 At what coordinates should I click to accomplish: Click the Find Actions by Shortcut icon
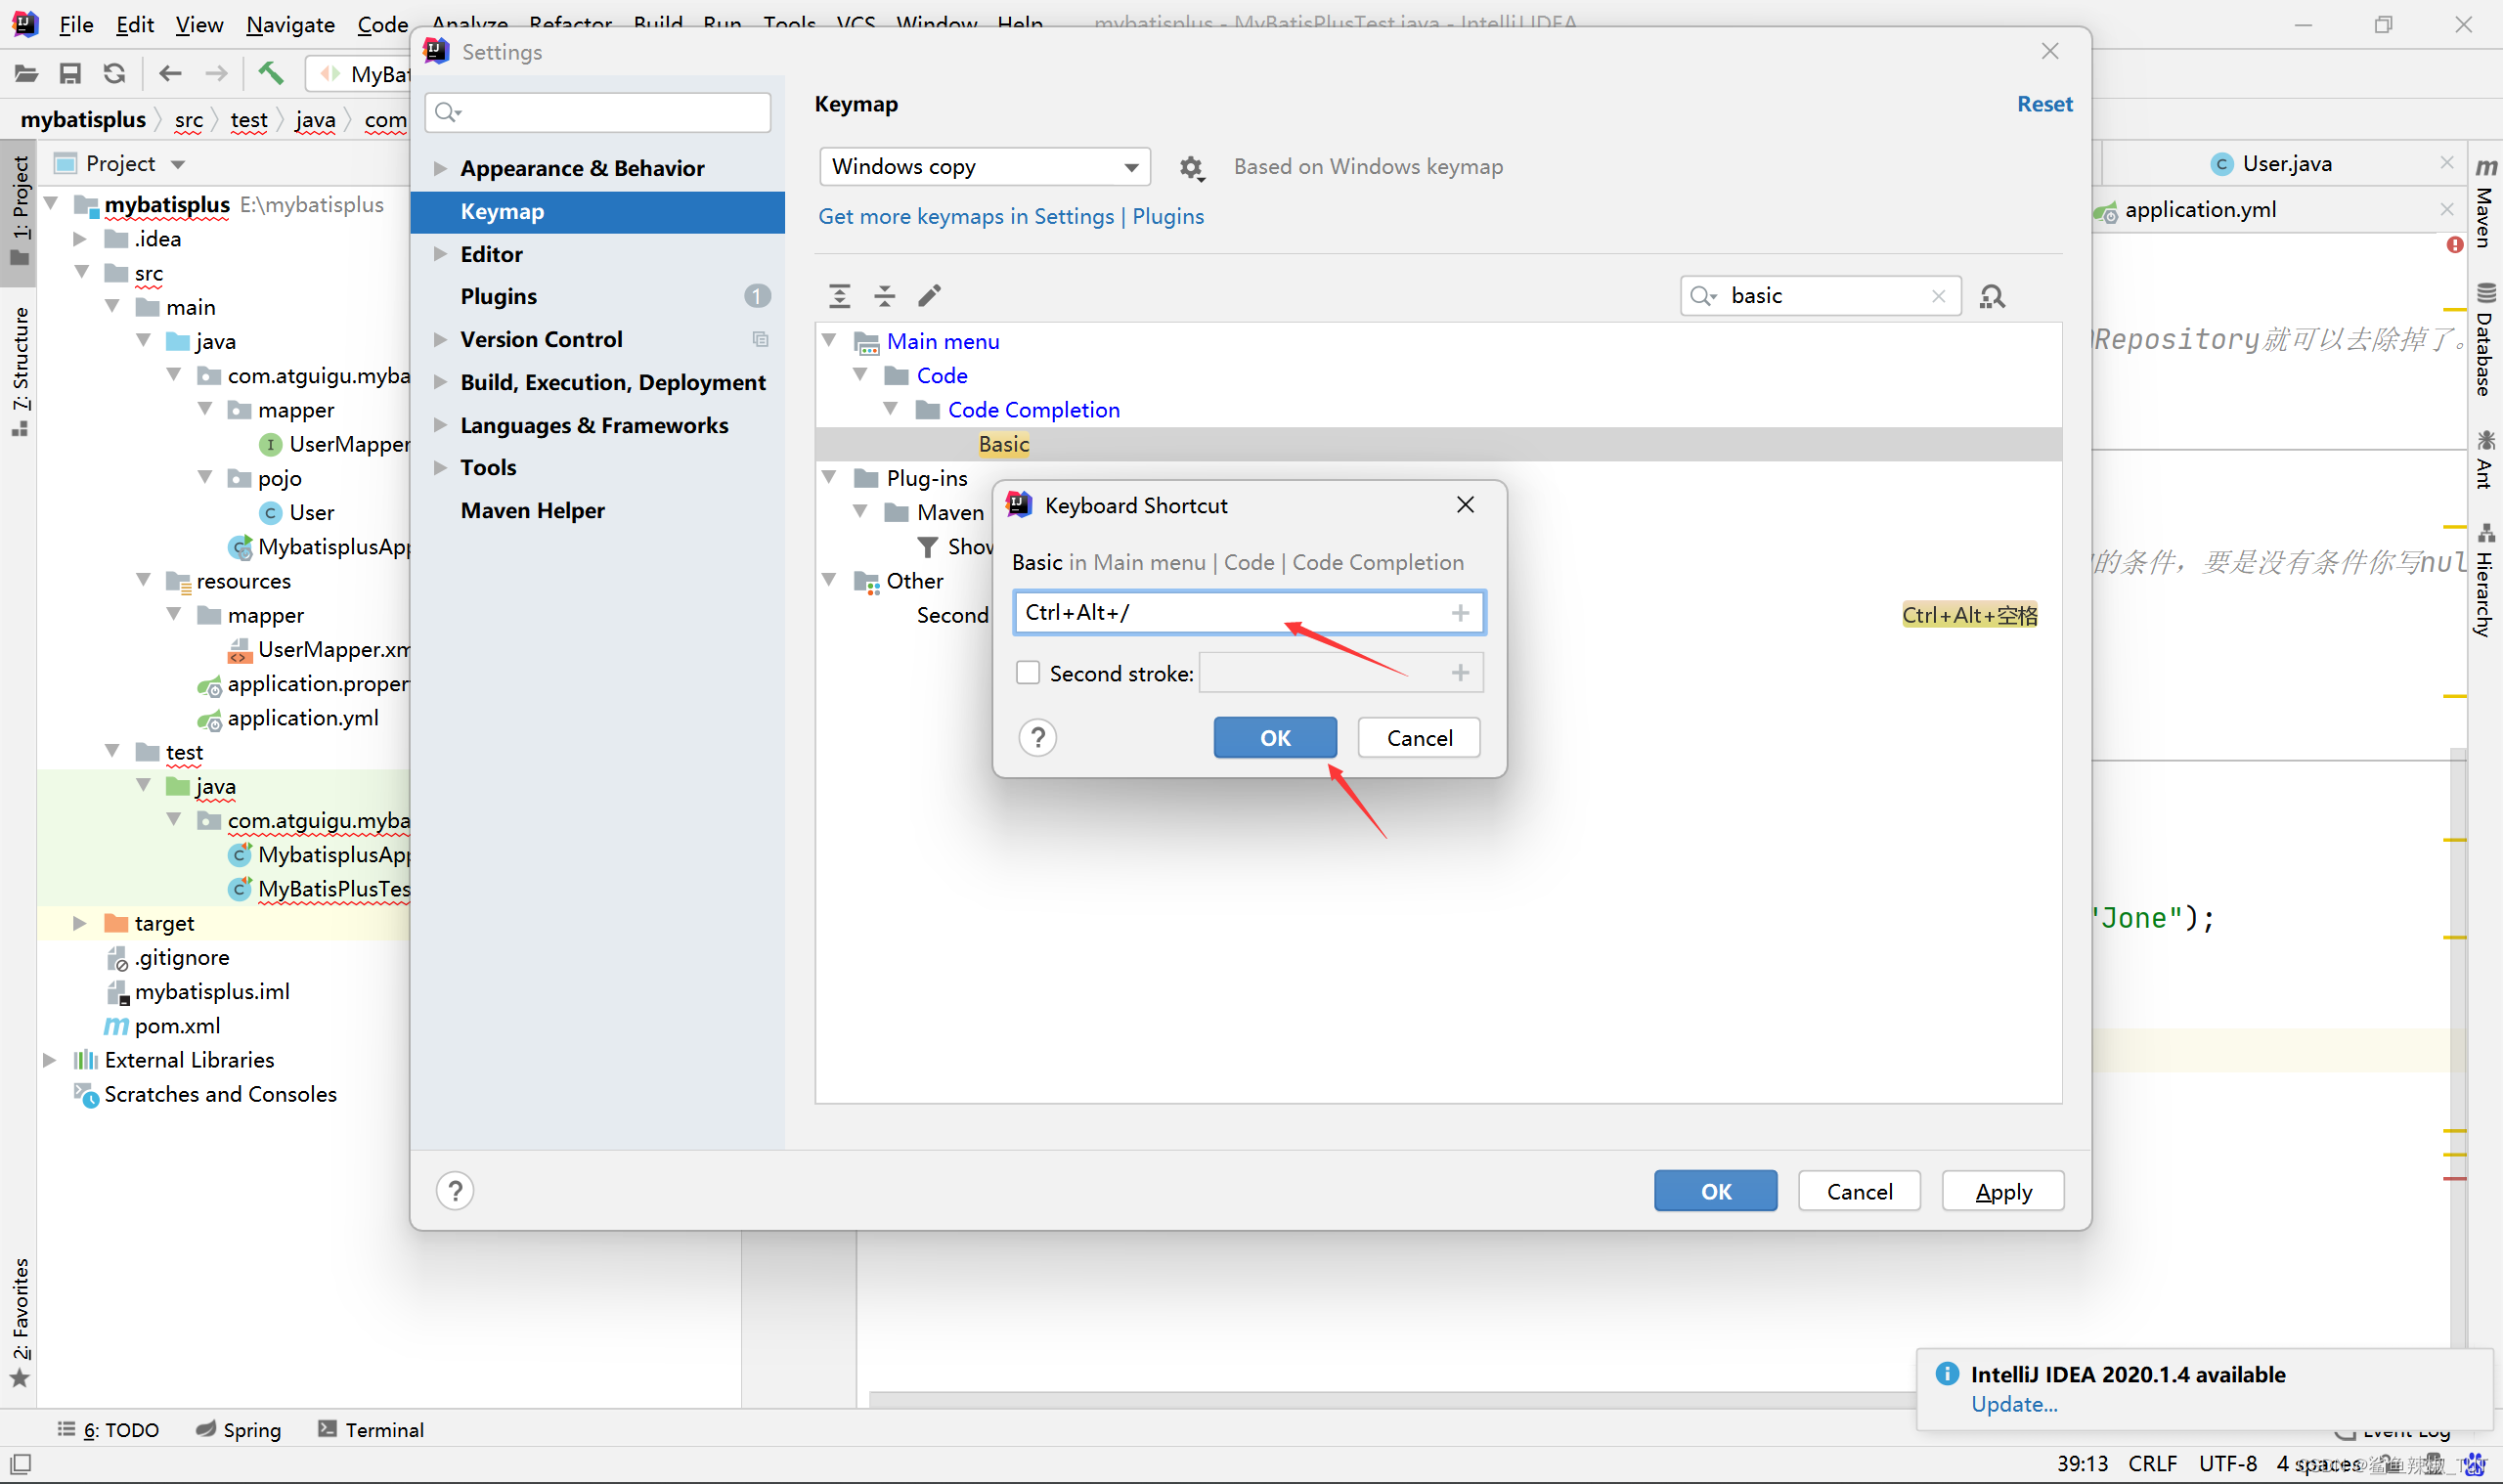(x=1992, y=296)
